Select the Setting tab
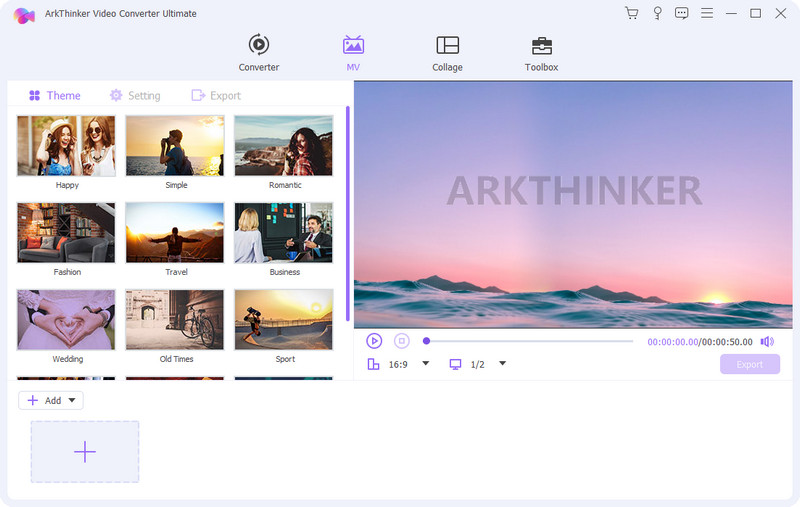 pos(135,95)
